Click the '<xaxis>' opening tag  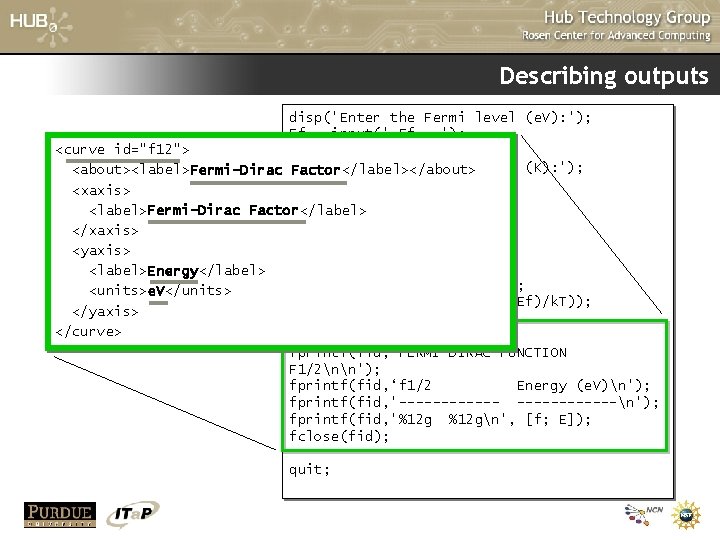101,190
